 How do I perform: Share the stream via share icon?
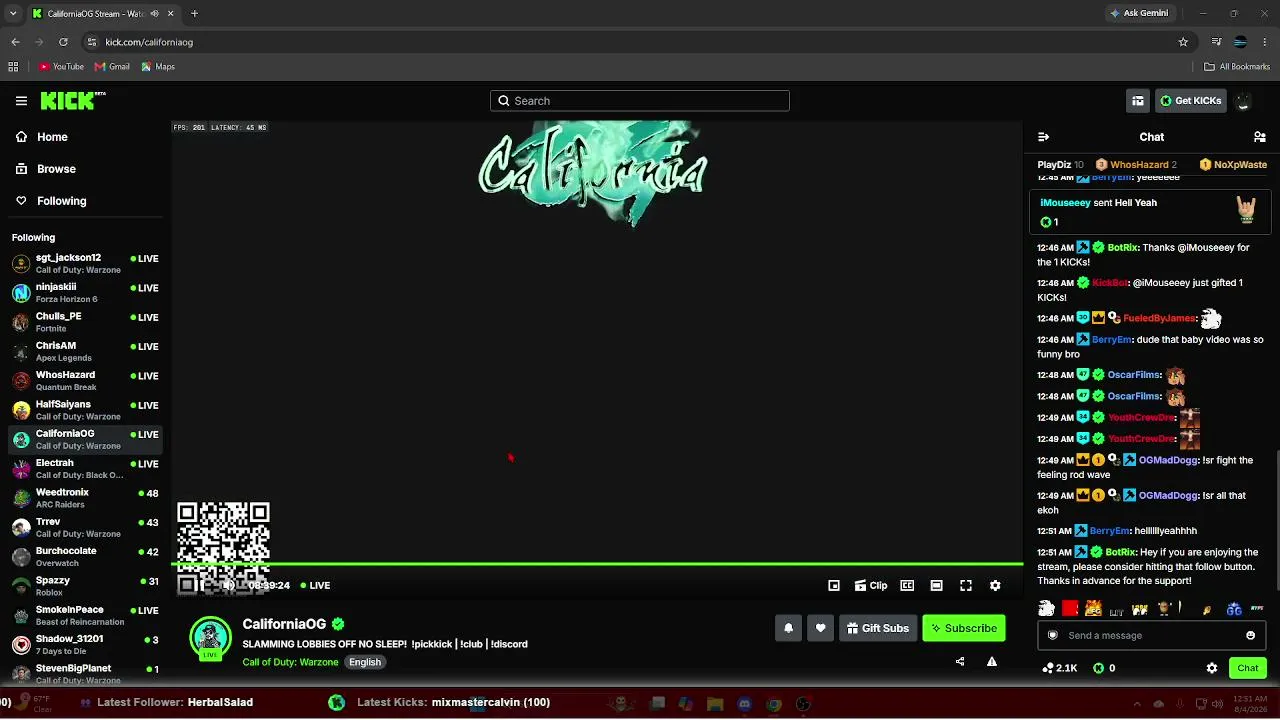pyautogui.click(x=960, y=661)
